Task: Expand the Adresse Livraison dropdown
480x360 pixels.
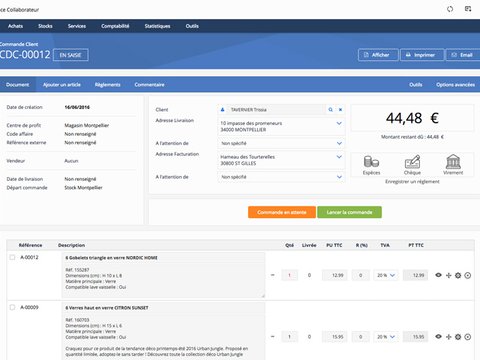Action: (339, 123)
